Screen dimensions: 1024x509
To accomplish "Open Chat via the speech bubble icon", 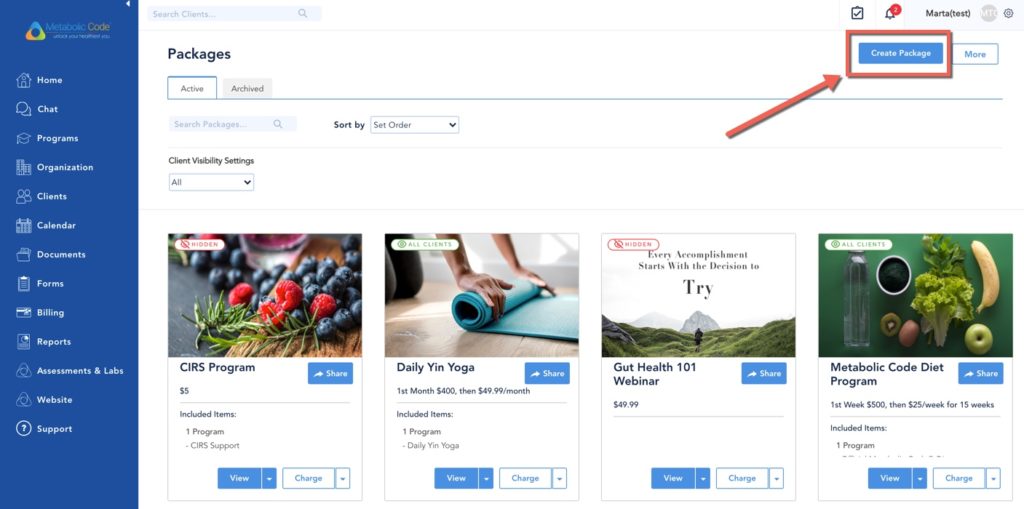I will coord(24,109).
